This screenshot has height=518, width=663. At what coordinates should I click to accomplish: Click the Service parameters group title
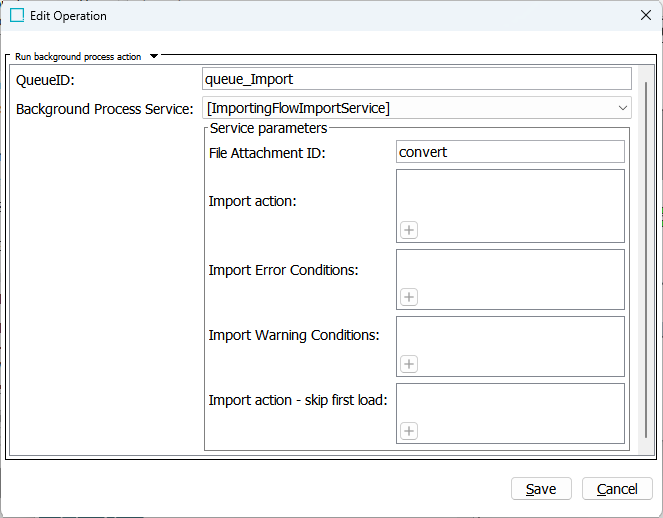pos(268,128)
